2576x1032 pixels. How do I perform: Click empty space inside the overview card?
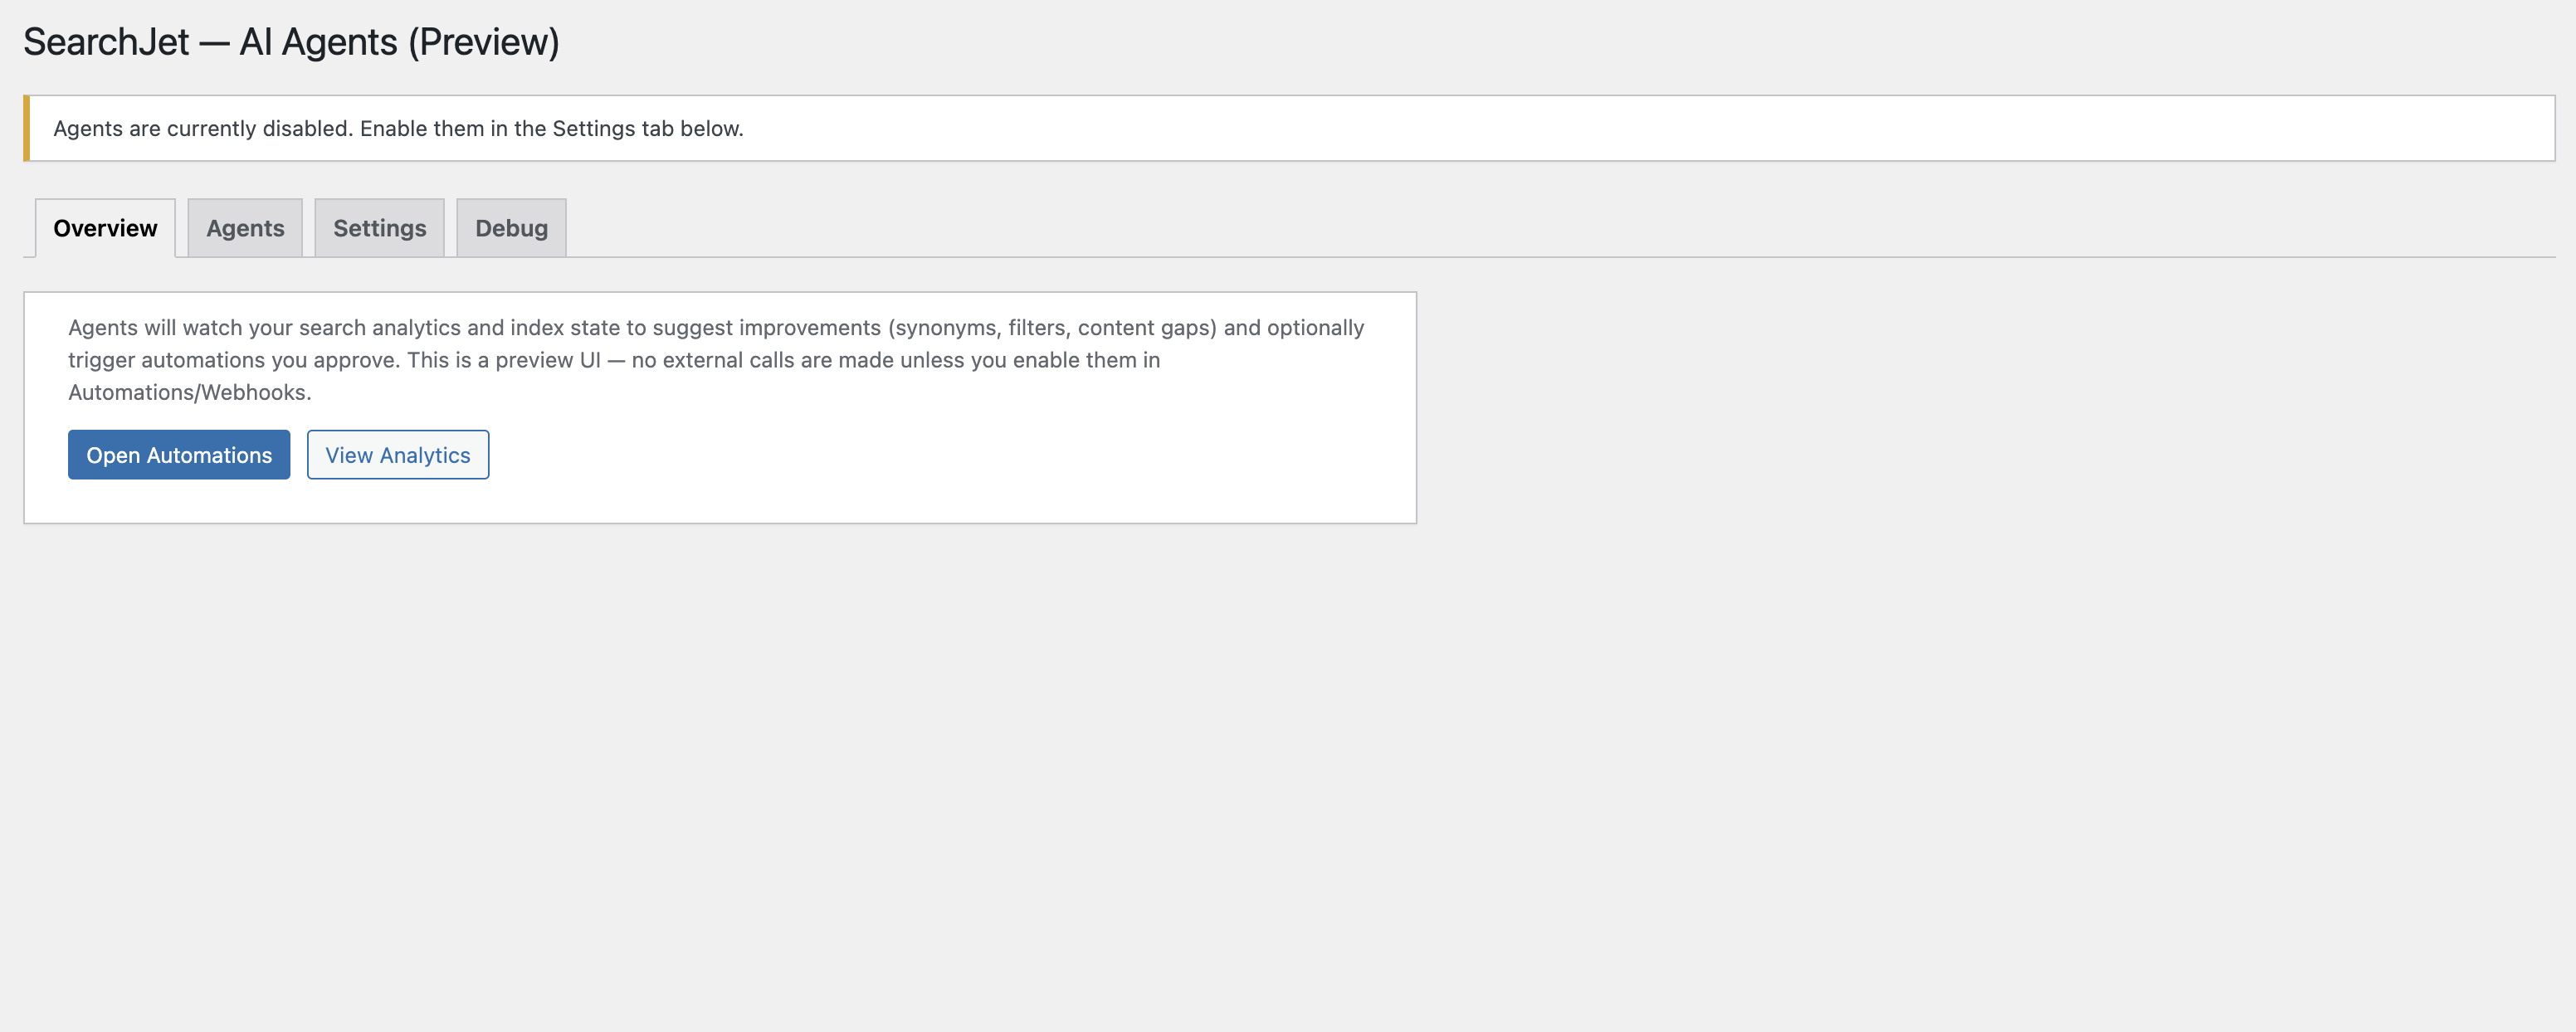pos(950,460)
